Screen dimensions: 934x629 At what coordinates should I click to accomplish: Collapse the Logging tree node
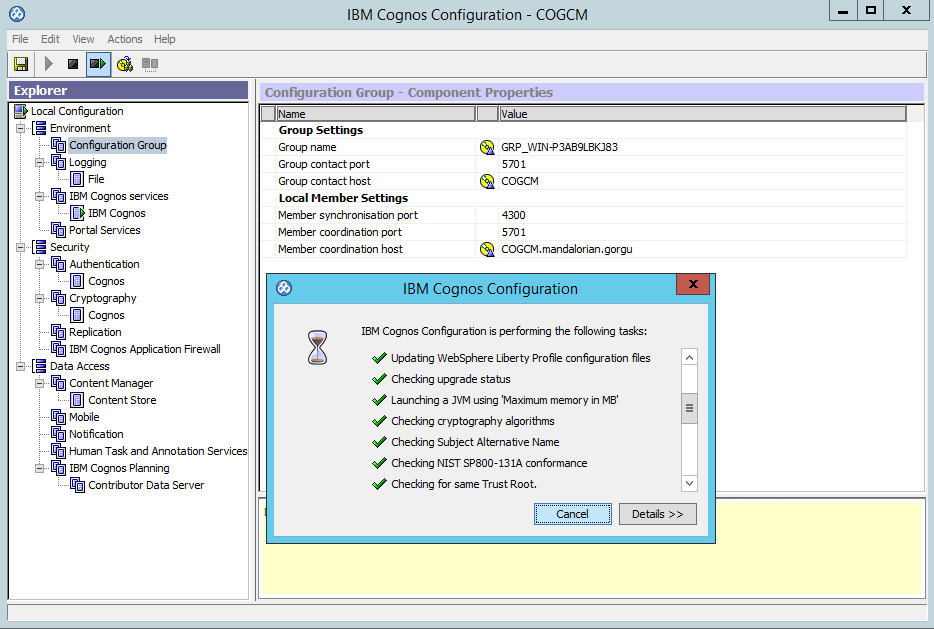(39, 162)
